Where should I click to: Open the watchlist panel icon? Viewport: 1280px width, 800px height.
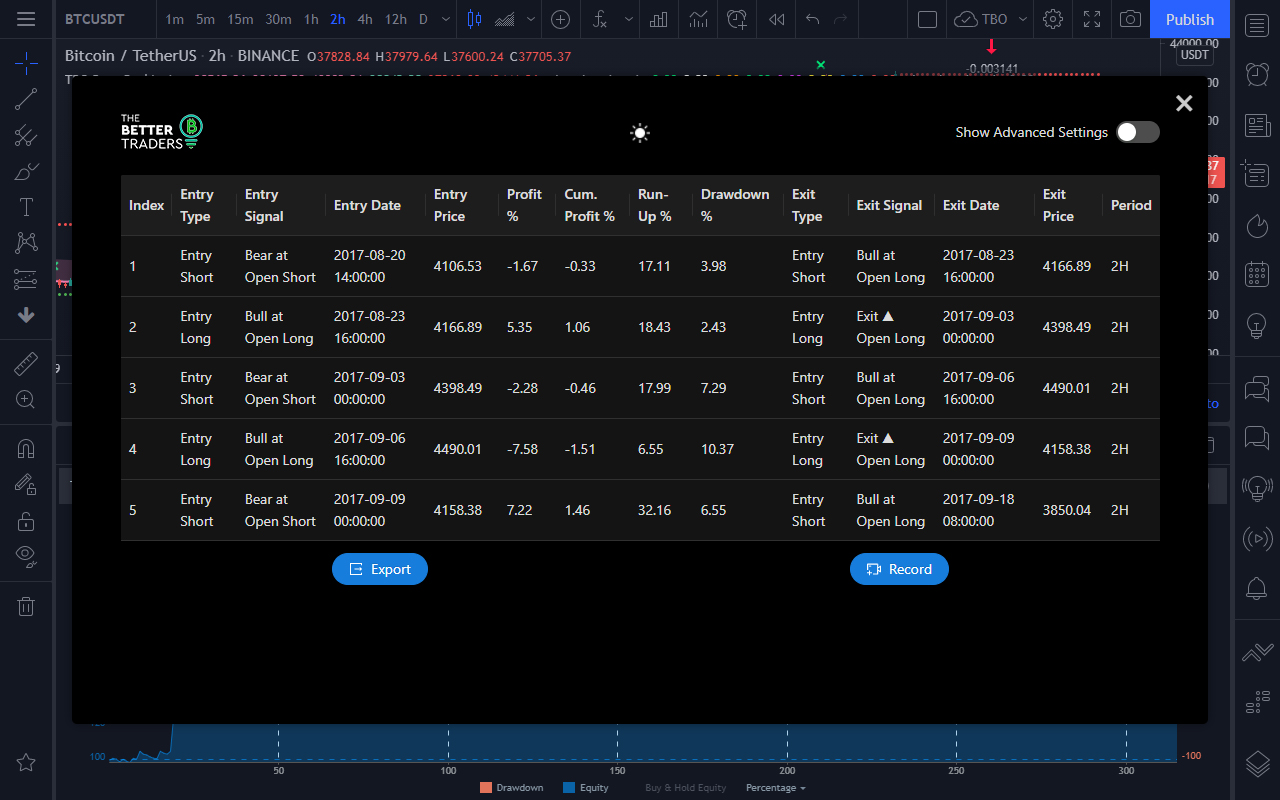click(x=1257, y=25)
